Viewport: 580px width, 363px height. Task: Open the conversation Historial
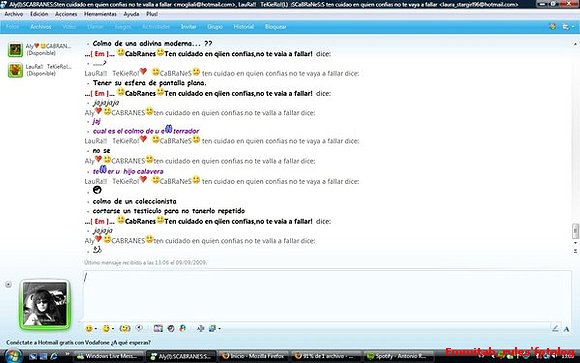[244, 27]
